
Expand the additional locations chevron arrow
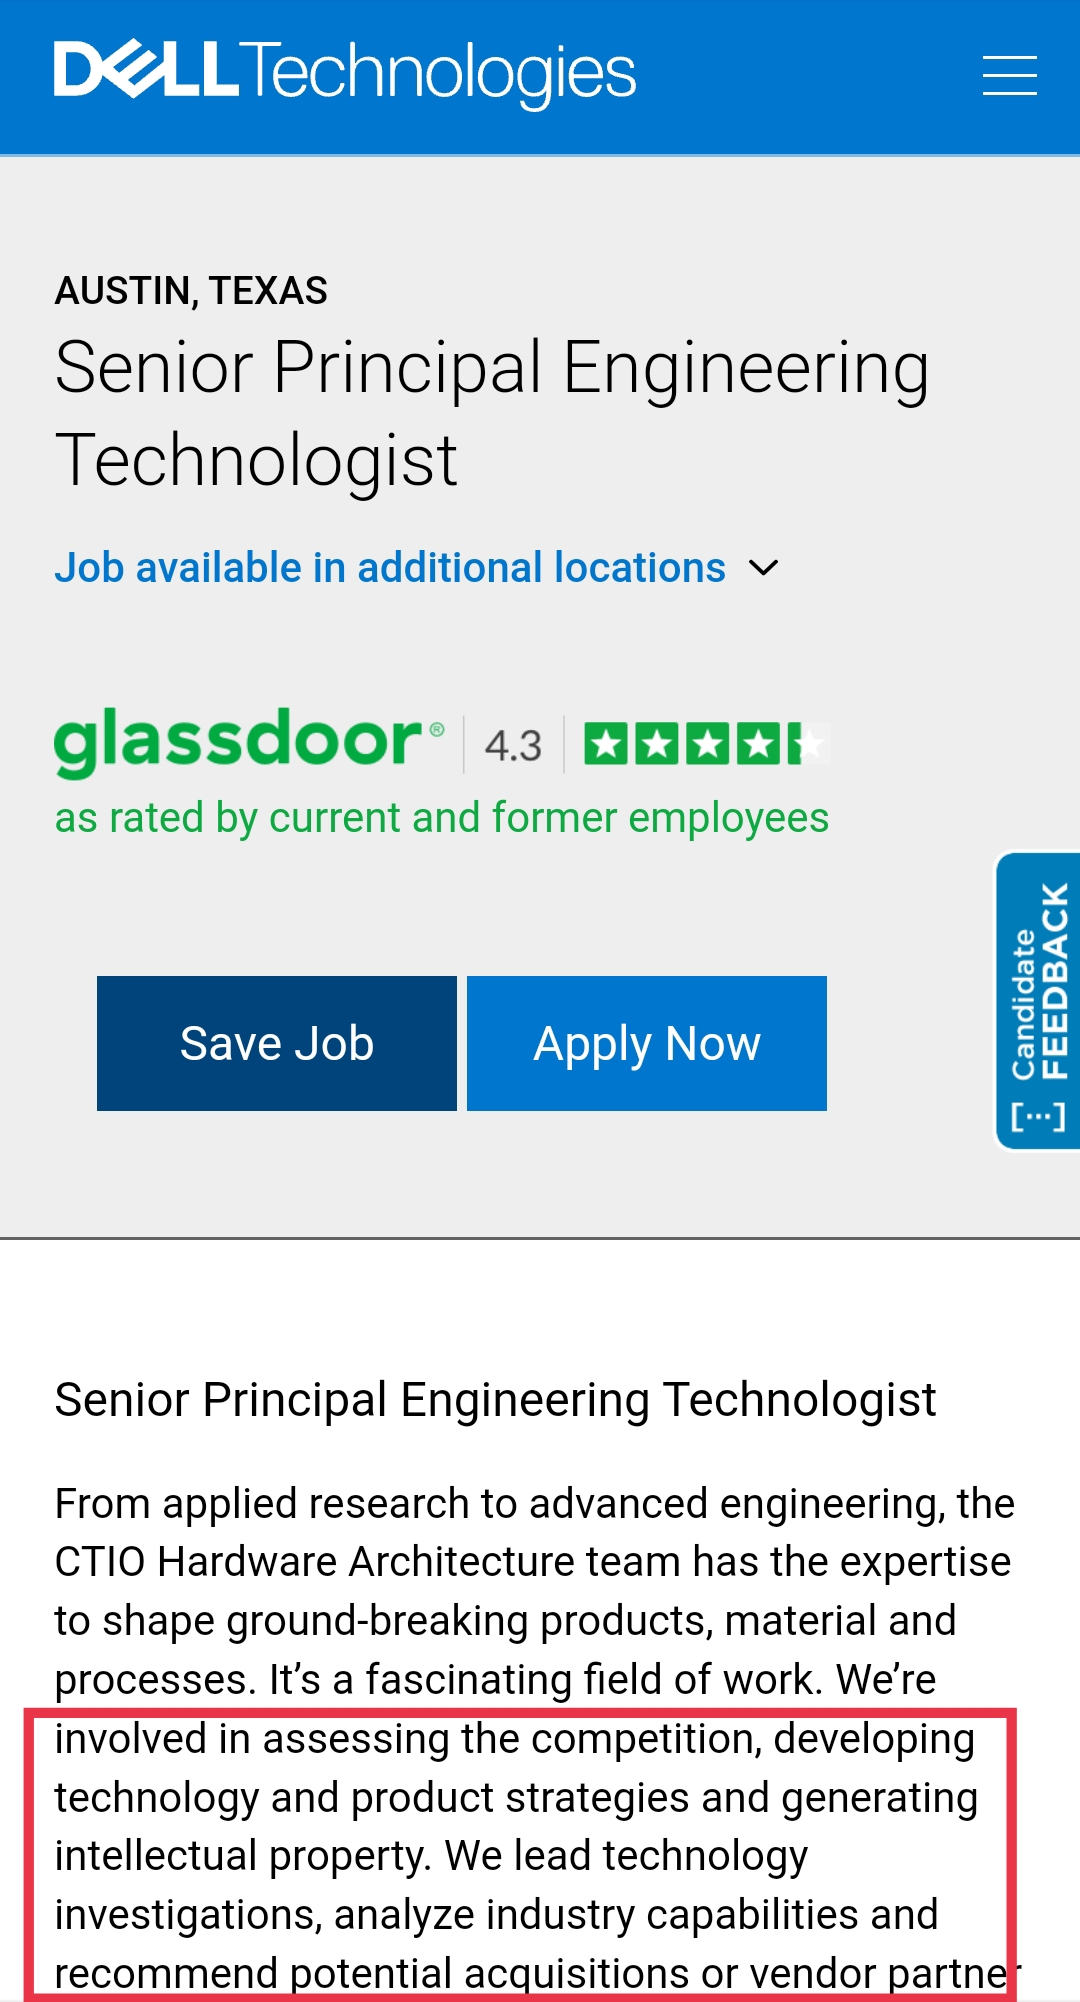(x=763, y=568)
